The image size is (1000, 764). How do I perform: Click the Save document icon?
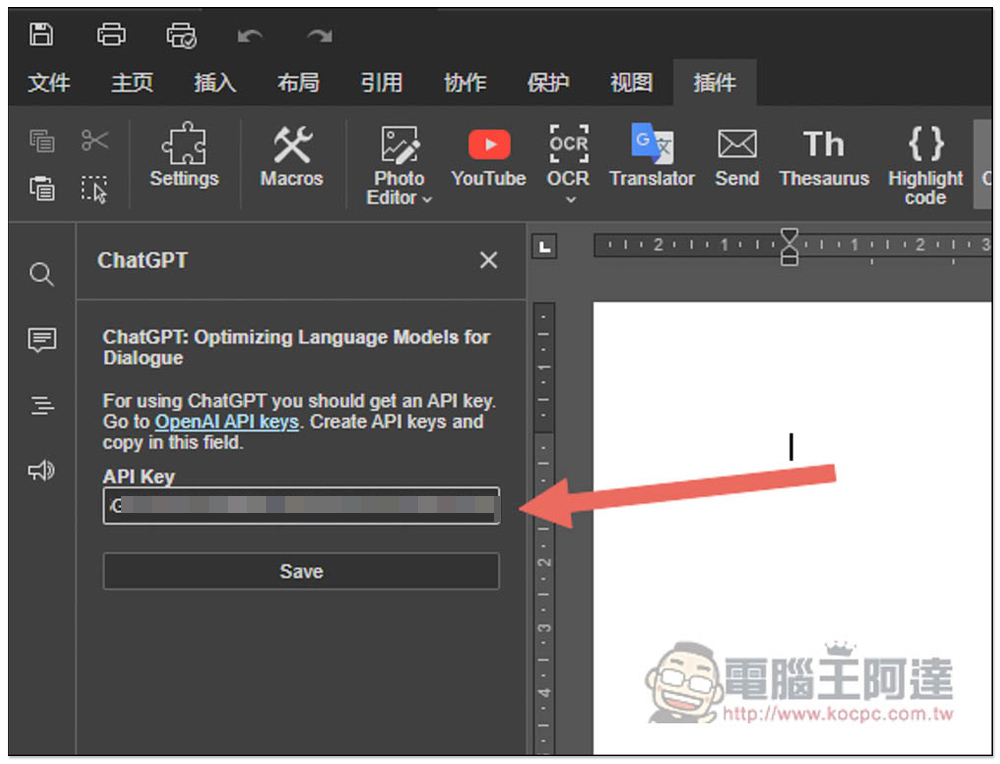click(x=41, y=34)
